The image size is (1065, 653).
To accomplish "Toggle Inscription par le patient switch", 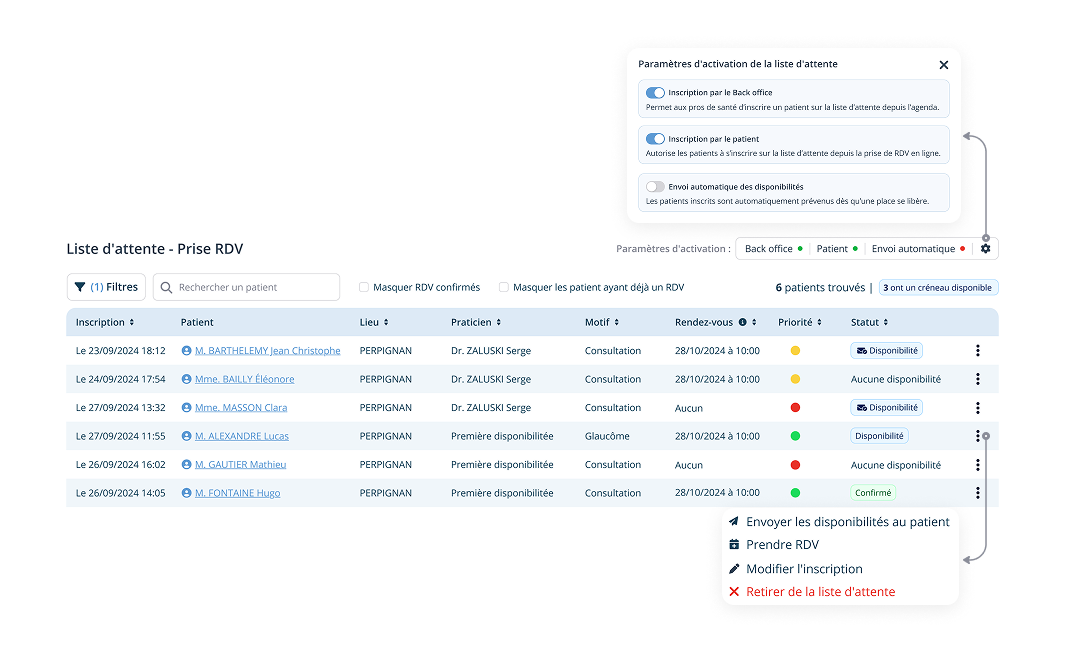I will pos(655,139).
